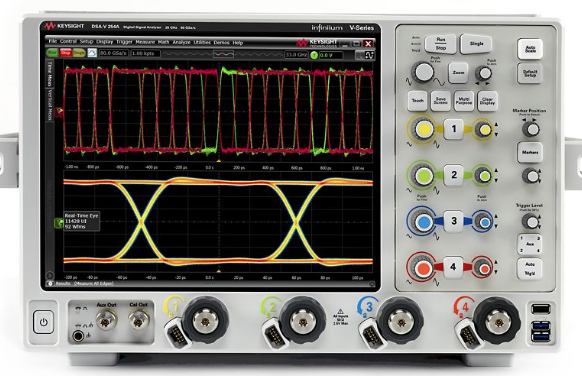The width and height of the screenshot is (582, 376).
Task: Toggle channel 1 with the 1 key
Action: tap(454, 129)
